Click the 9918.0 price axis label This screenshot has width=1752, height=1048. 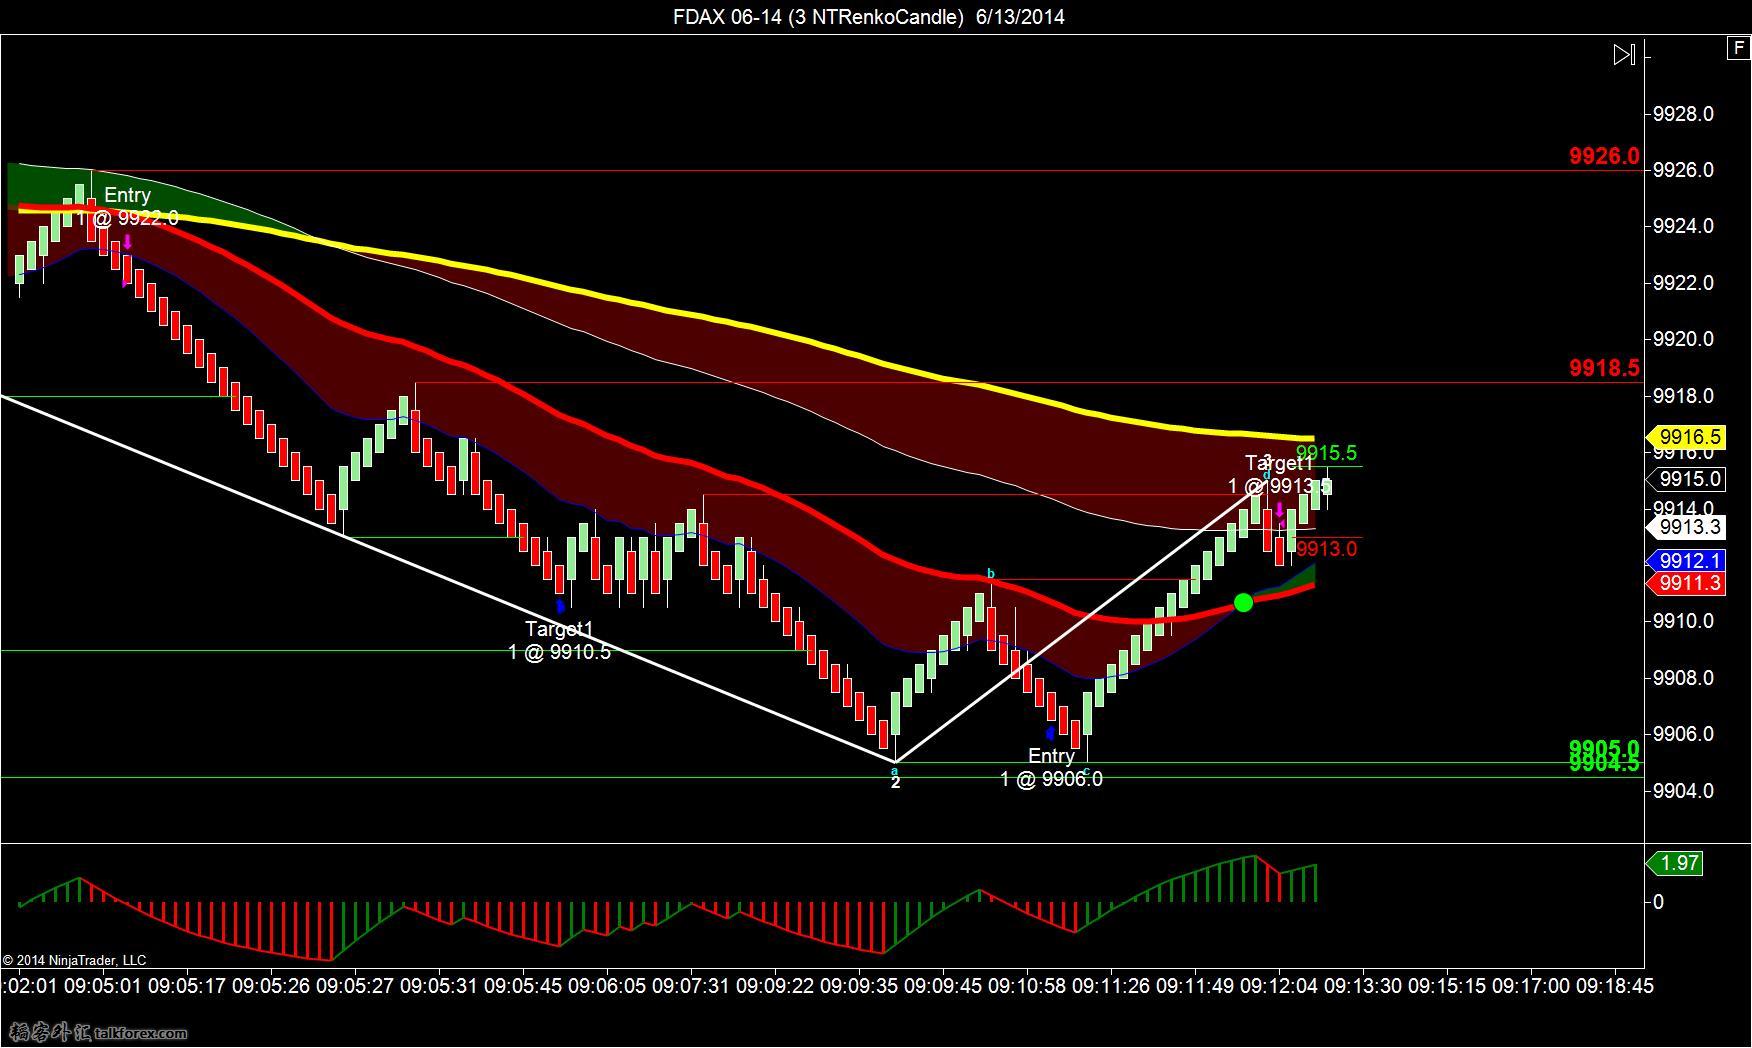(1683, 396)
